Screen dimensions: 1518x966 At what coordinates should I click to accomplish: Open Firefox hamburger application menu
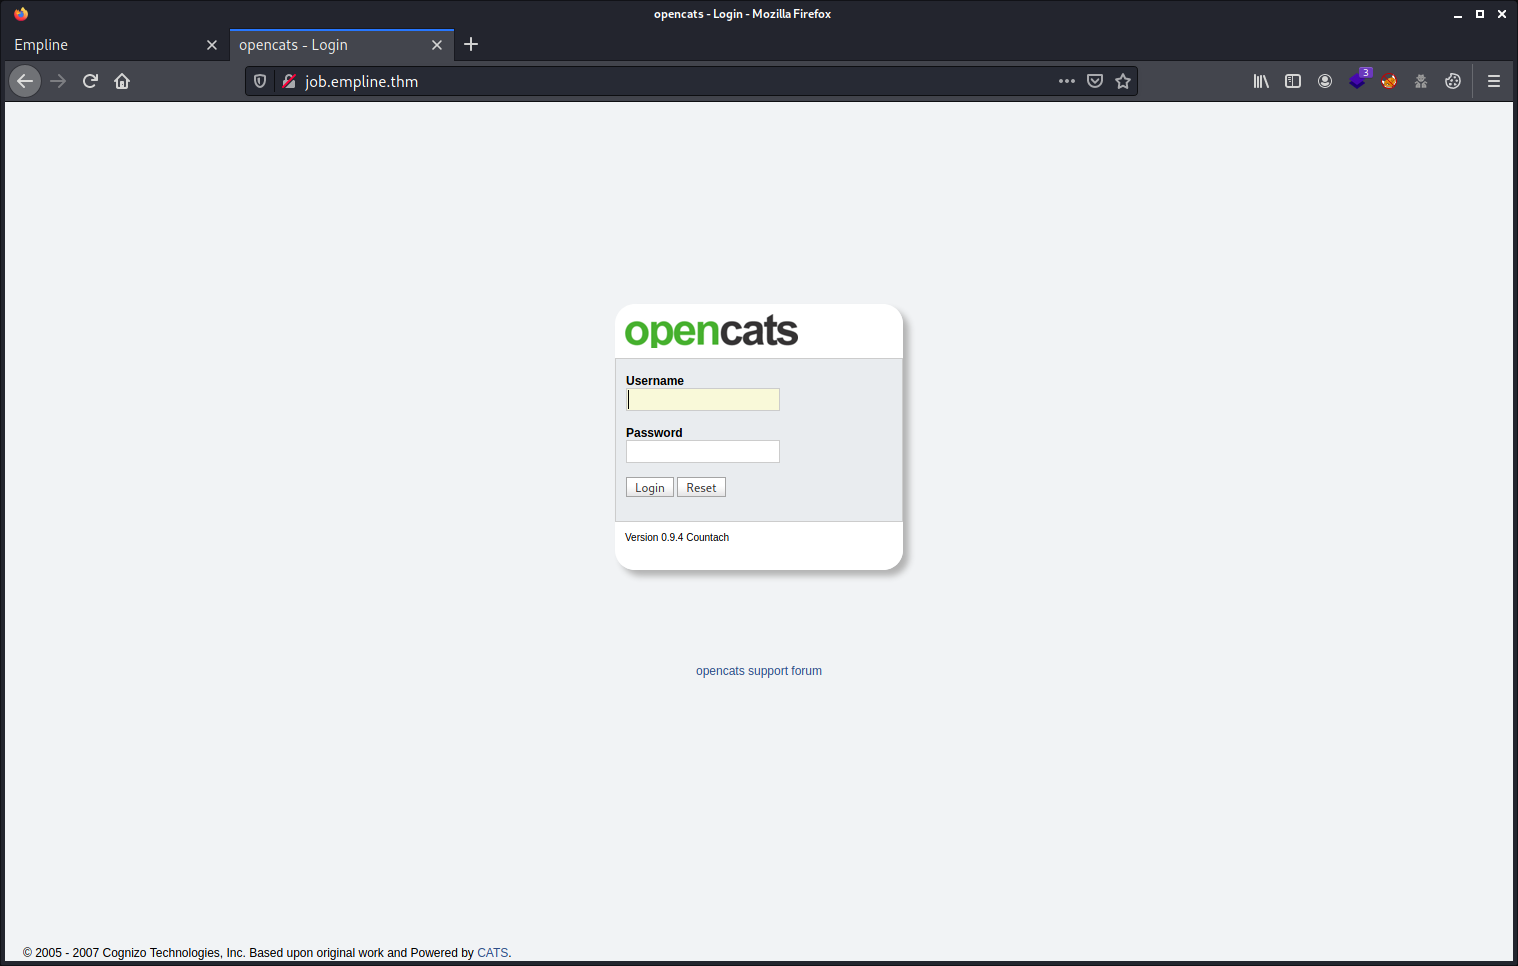(1494, 81)
